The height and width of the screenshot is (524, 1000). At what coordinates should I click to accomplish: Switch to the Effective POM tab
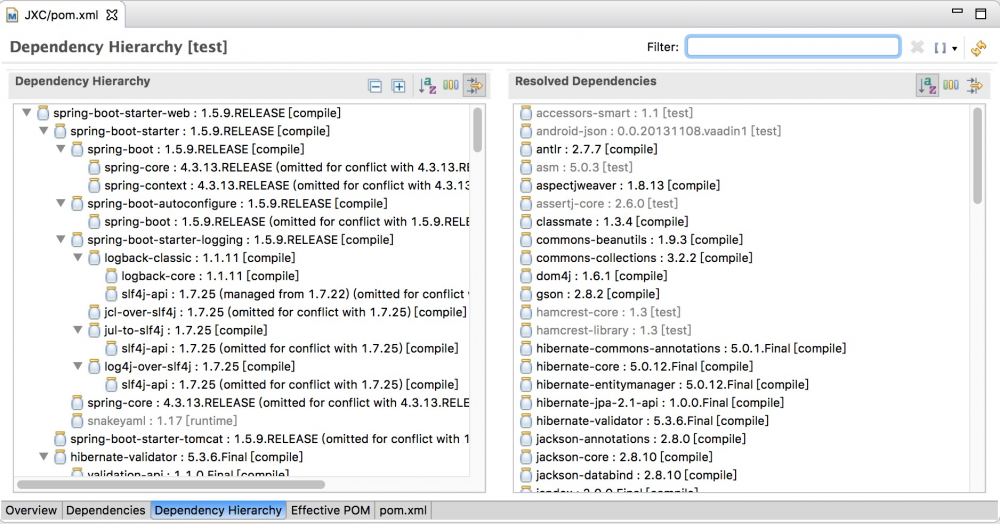coord(330,510)
